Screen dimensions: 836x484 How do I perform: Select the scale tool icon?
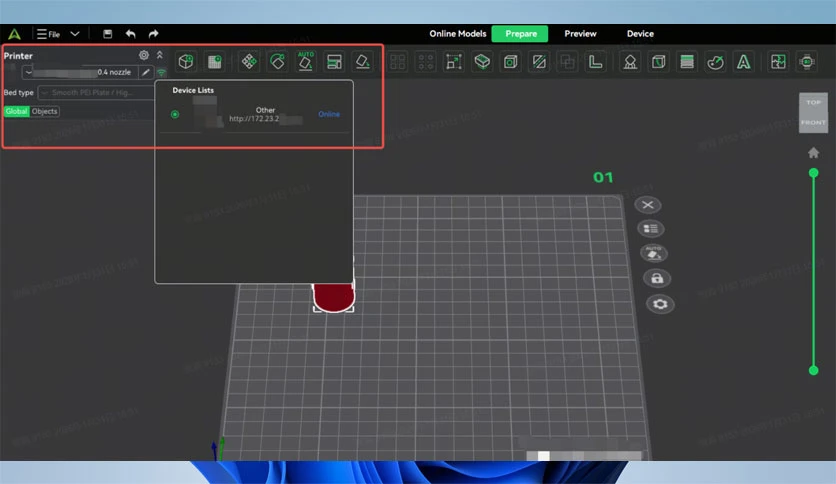click(454, 62)
